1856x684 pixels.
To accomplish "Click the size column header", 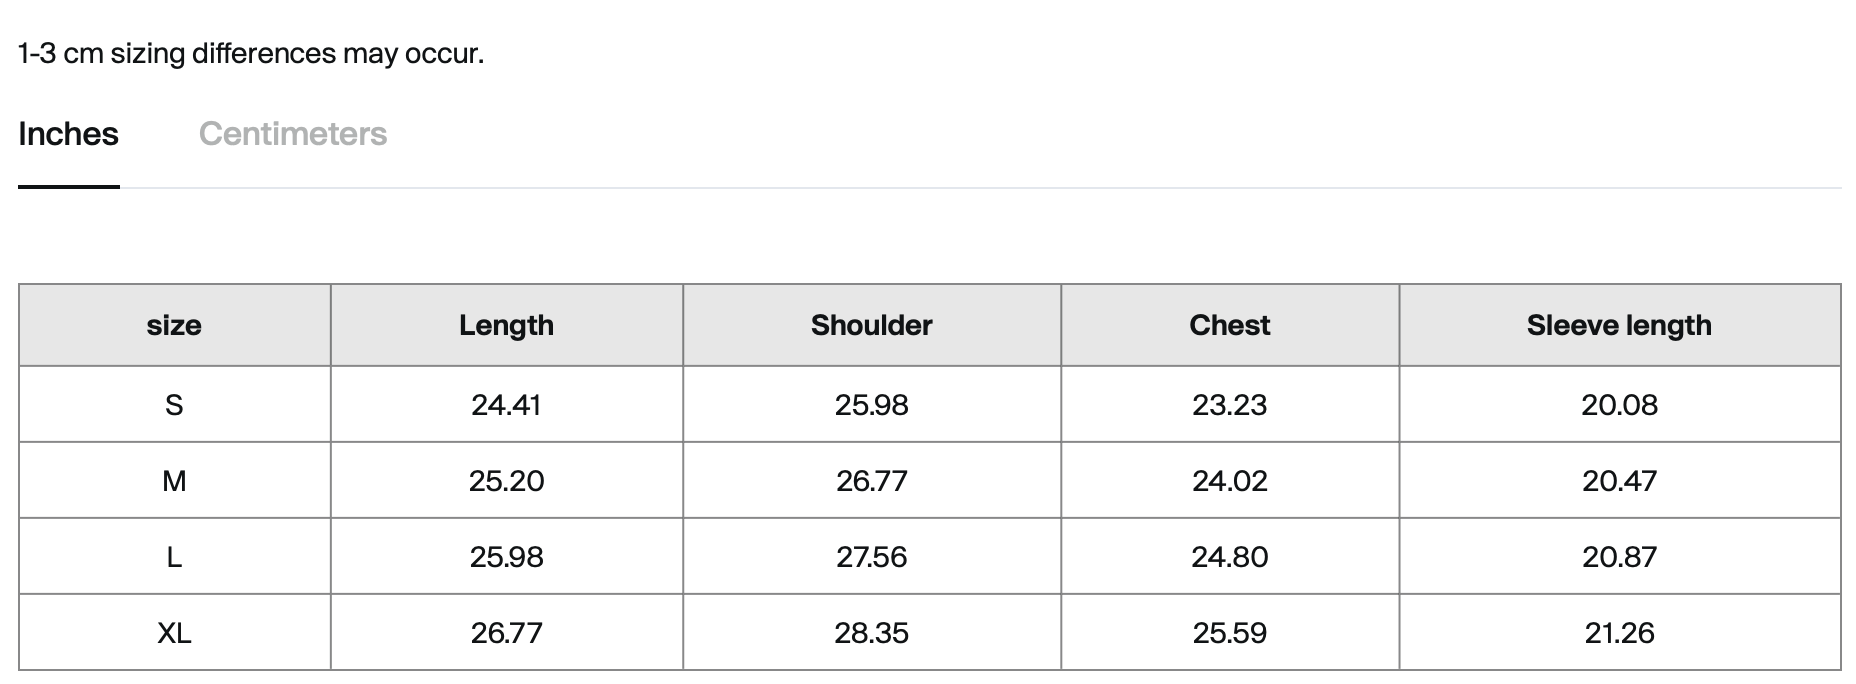I will pos(174,325).
